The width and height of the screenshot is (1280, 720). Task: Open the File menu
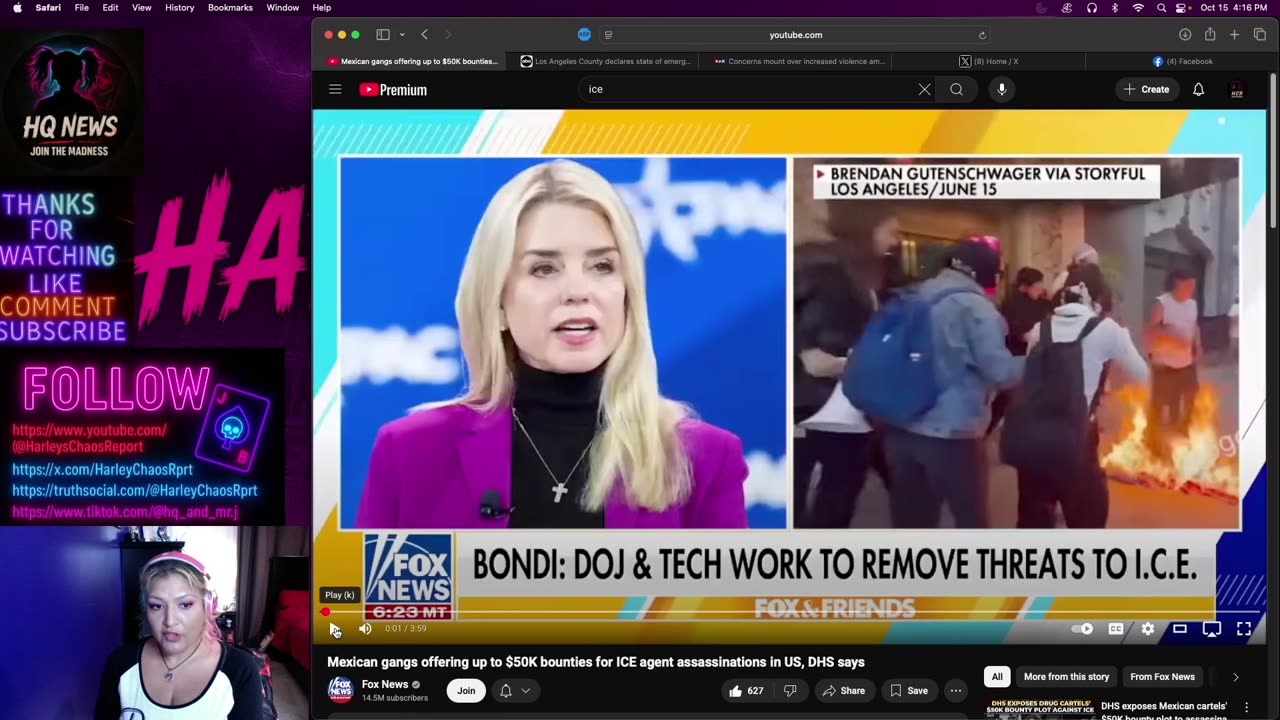click(82, 7)
